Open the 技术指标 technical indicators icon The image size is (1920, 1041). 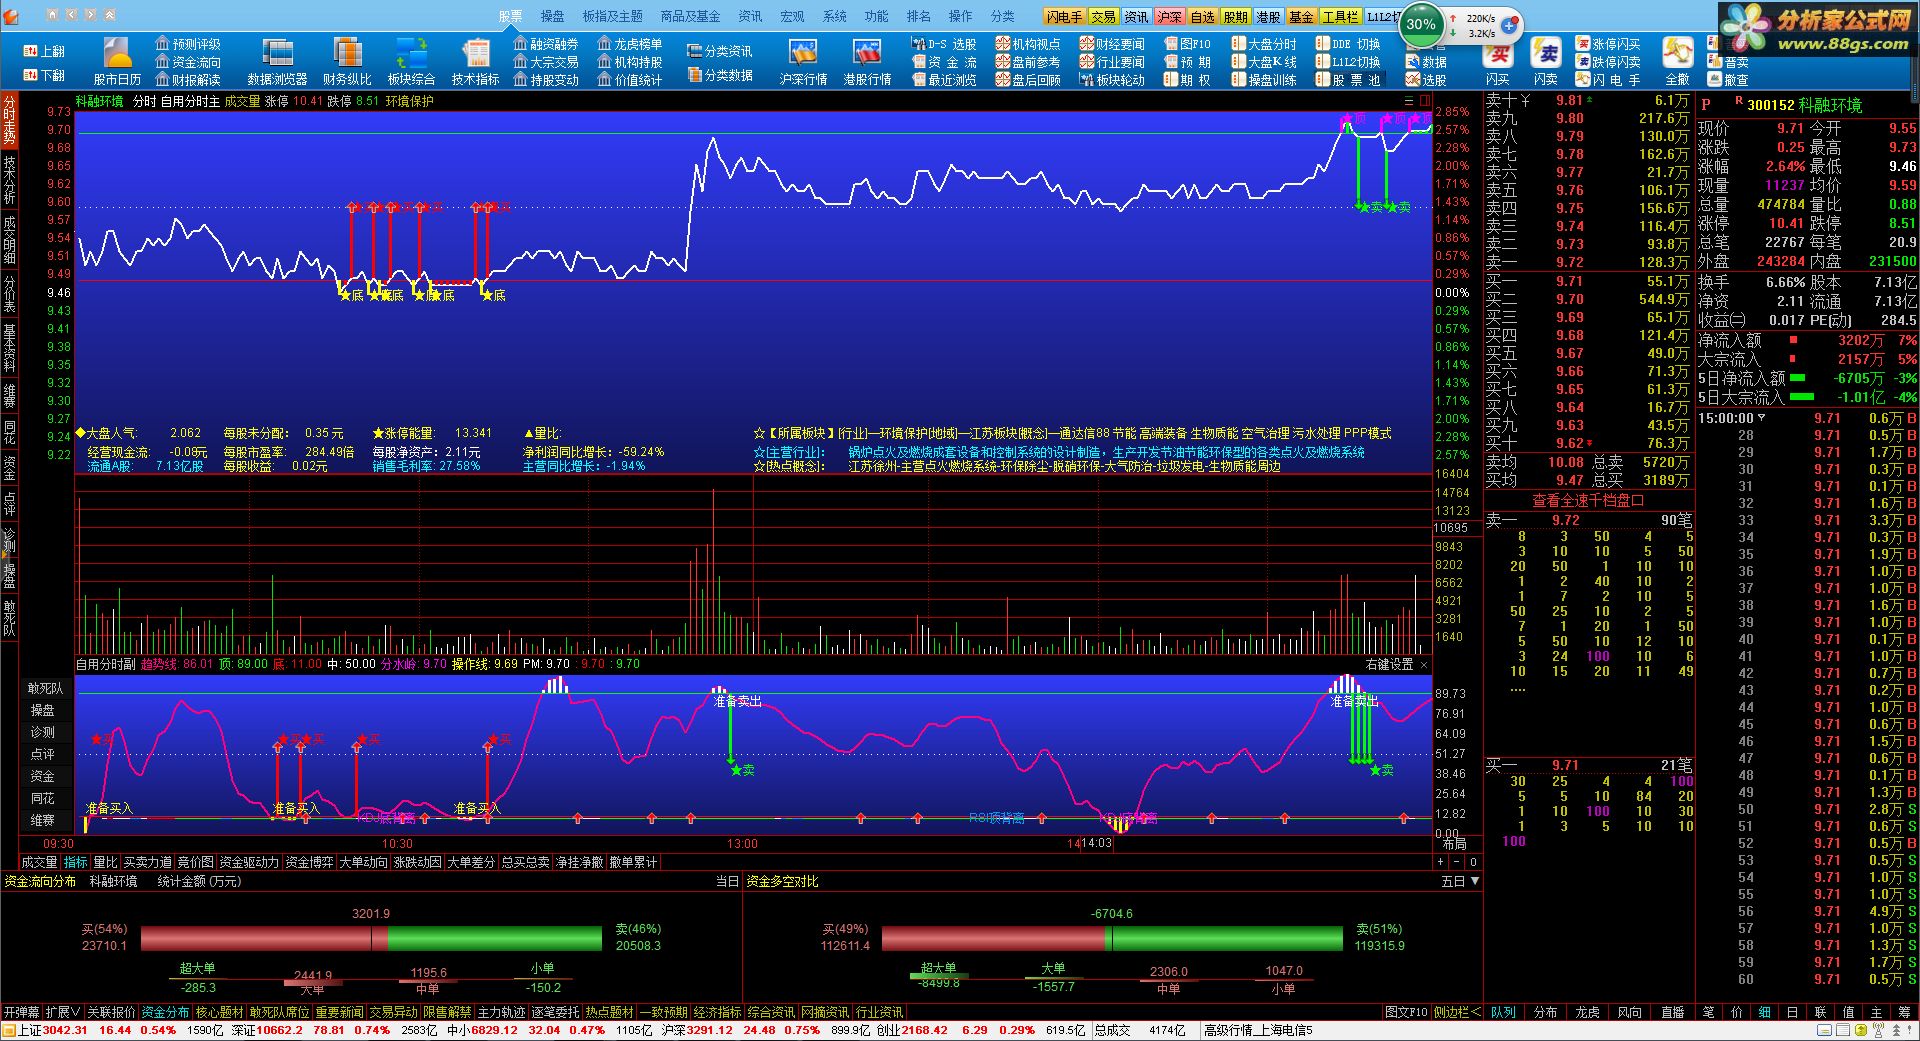pyautogui.click(x=475, y=61)
